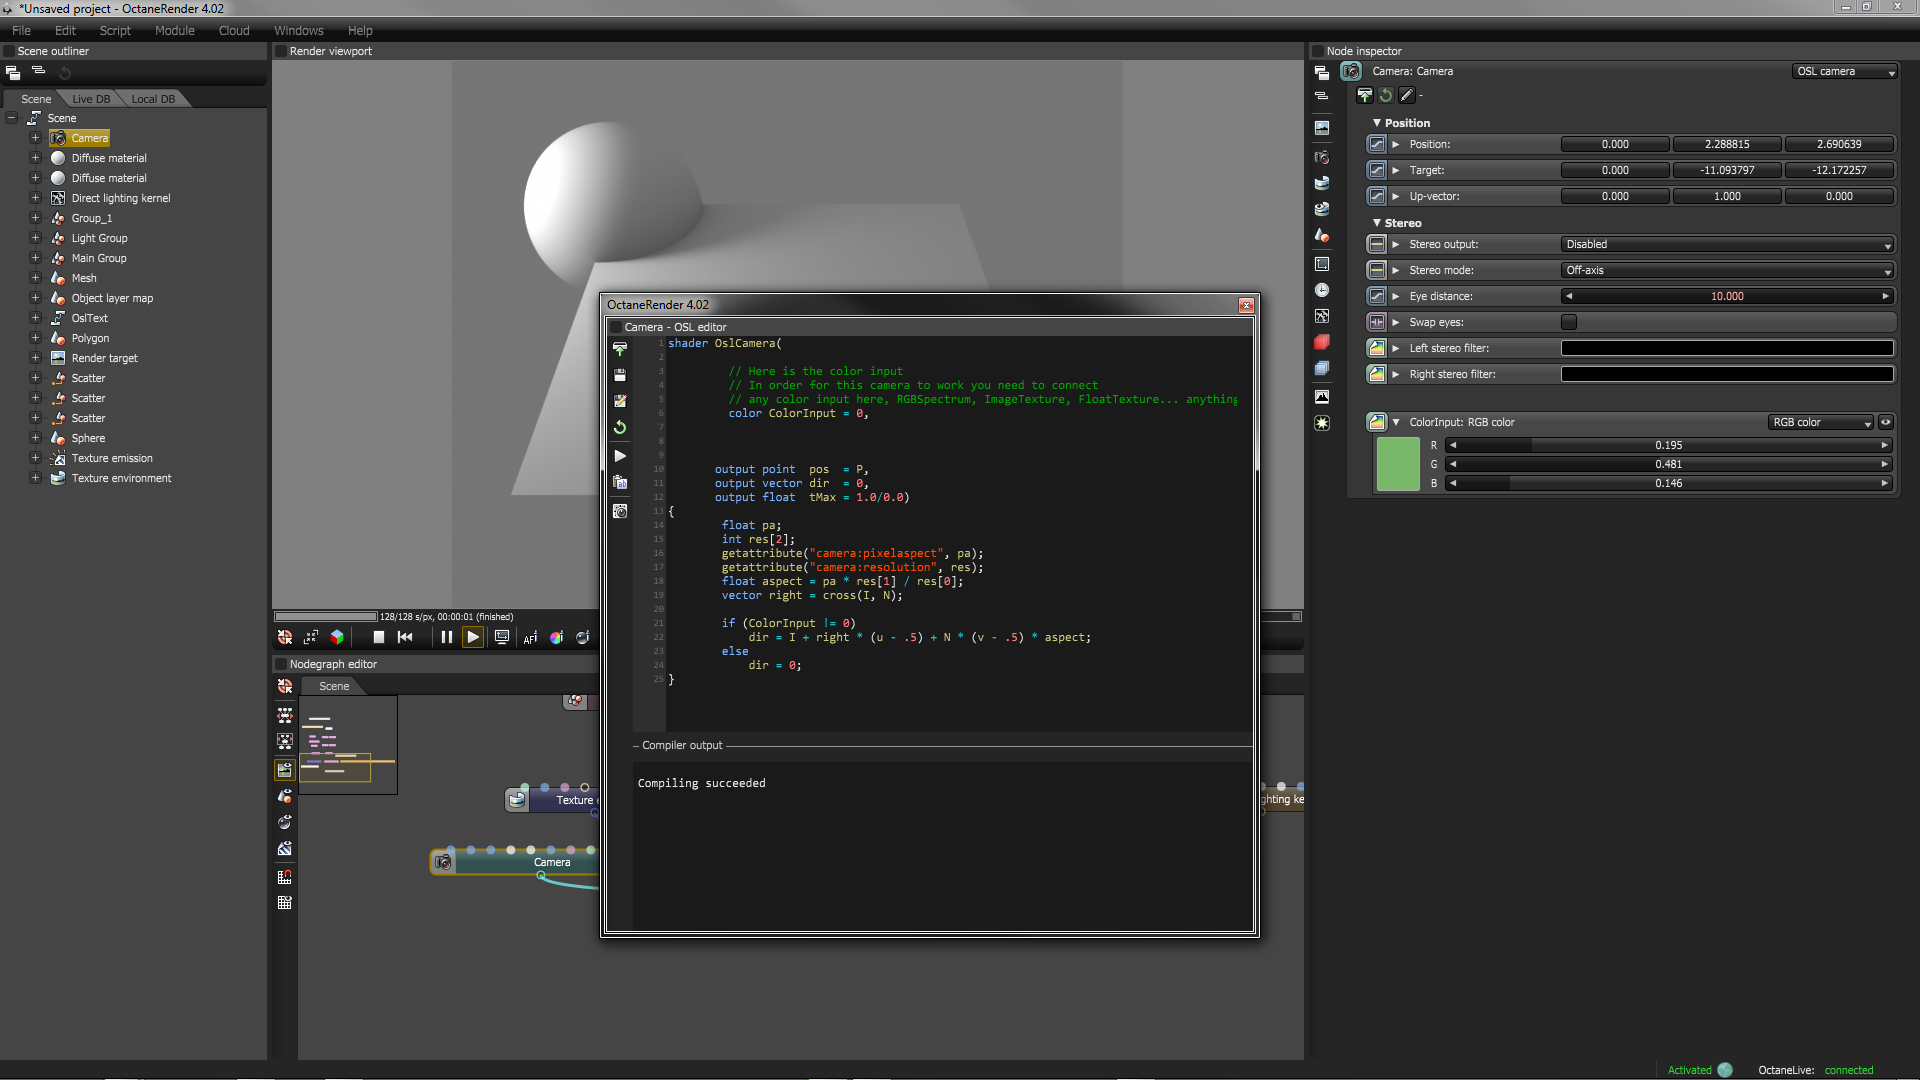
Task: Select Render target in scene outliner
Action: (104, 358)
